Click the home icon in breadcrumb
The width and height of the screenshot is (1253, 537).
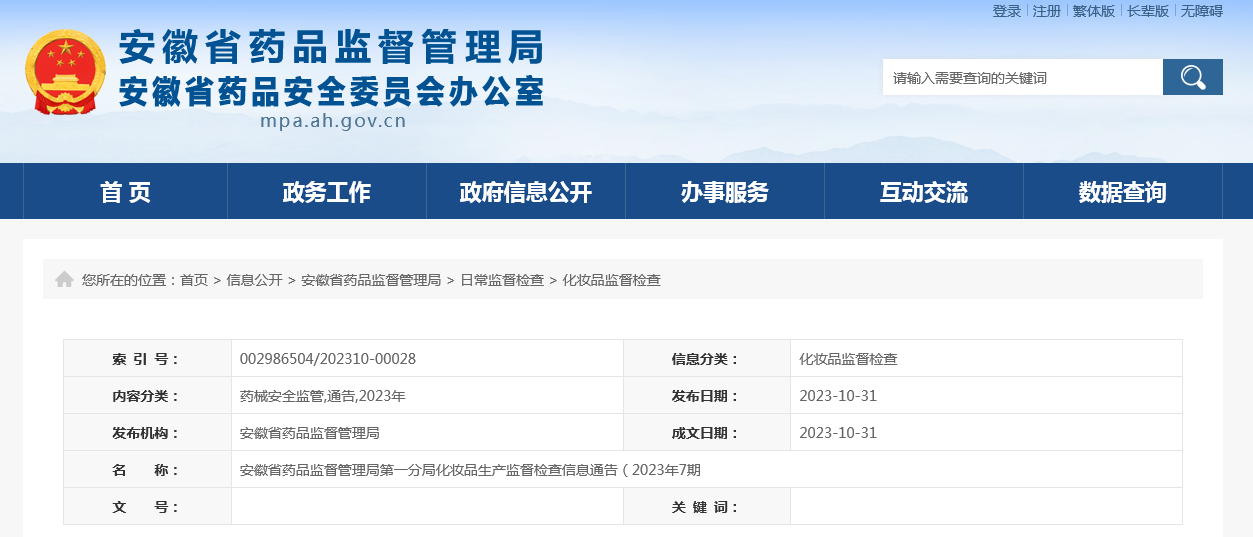pos(64,280)
